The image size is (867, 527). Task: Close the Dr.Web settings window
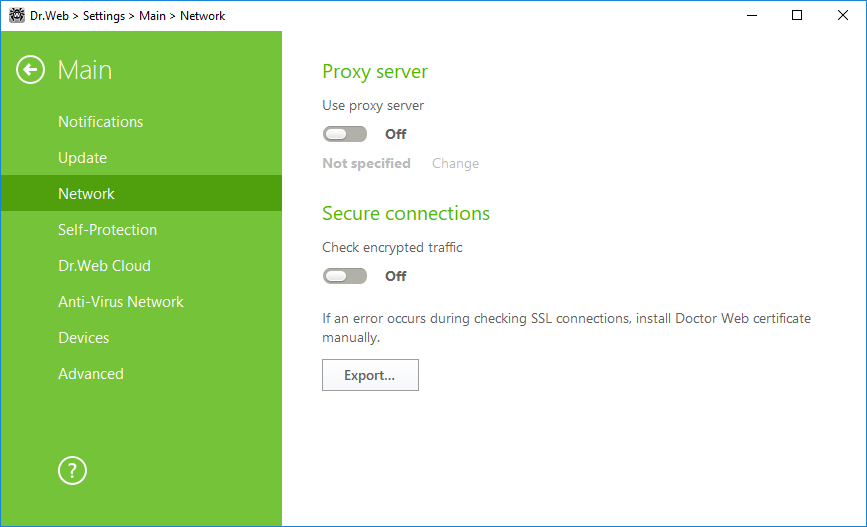843,15
